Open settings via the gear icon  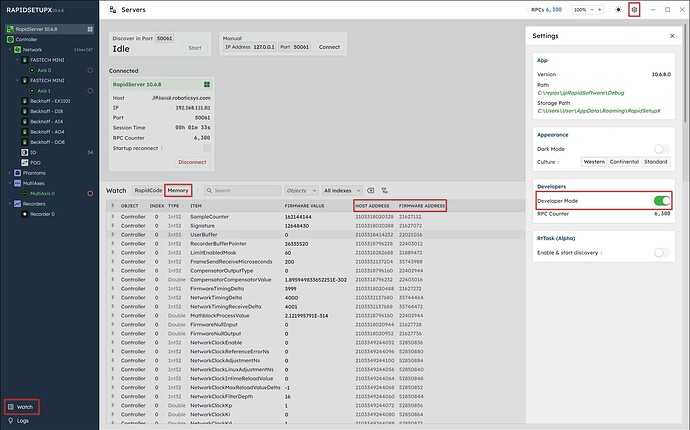click(x=633, y=9)
